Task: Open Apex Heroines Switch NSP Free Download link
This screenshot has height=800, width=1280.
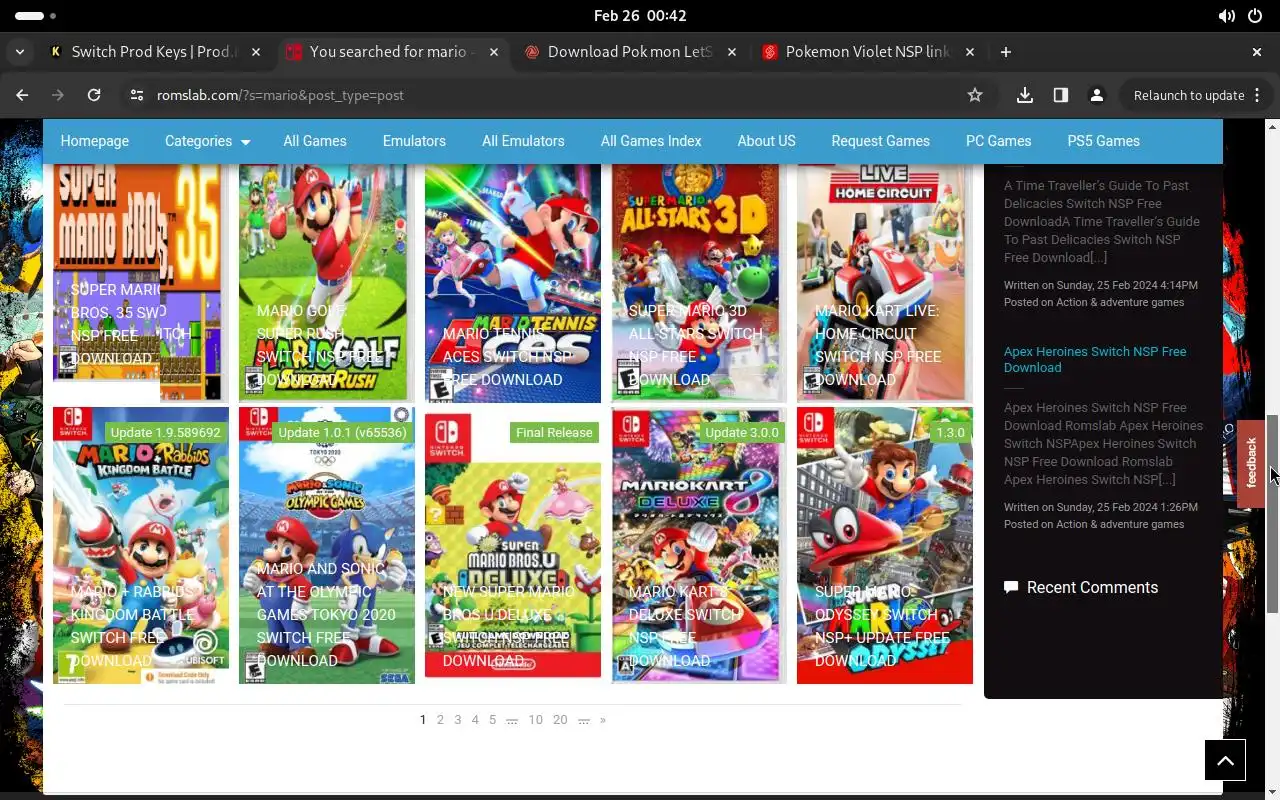Action: point(1095,360)
